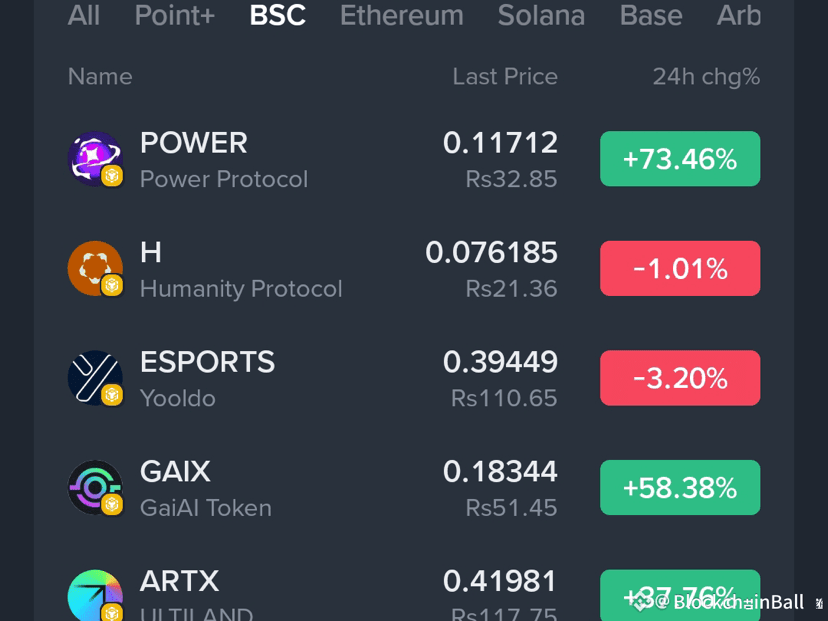Click BSC chain badge on ESPORTS logo
The height and width of the screenshot is (621, 828).
pyautogui.click(x=112, y=395)
